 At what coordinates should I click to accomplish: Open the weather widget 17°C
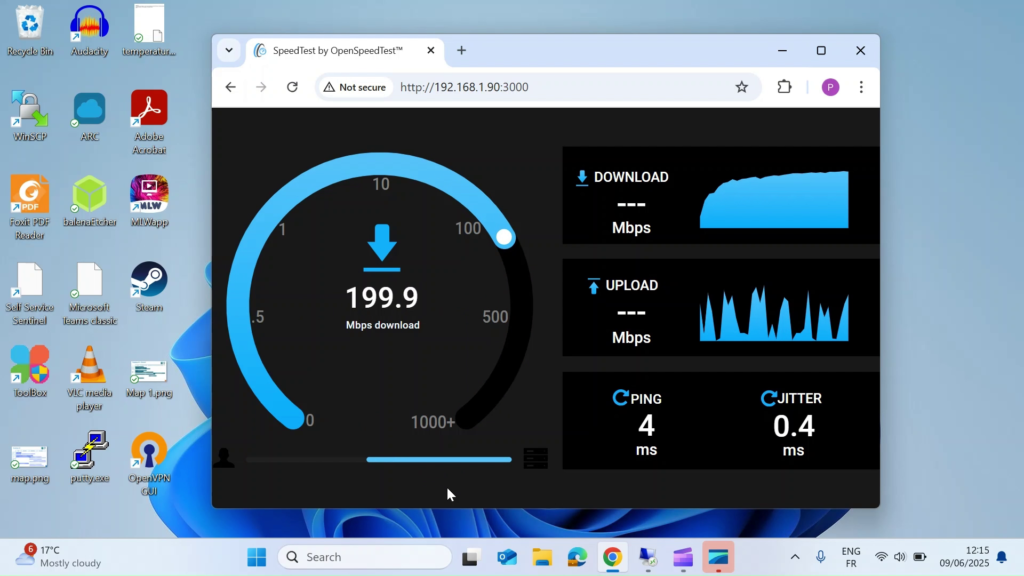[x=59, y=556]
